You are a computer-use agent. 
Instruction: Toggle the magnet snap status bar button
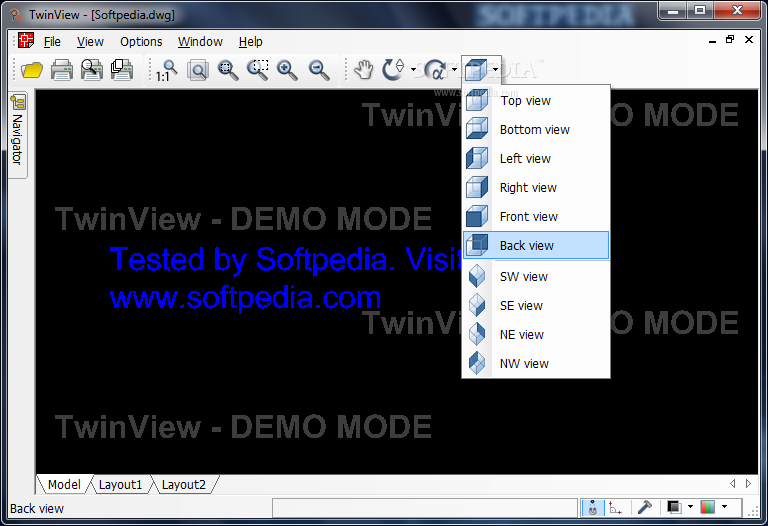[593, 508]
